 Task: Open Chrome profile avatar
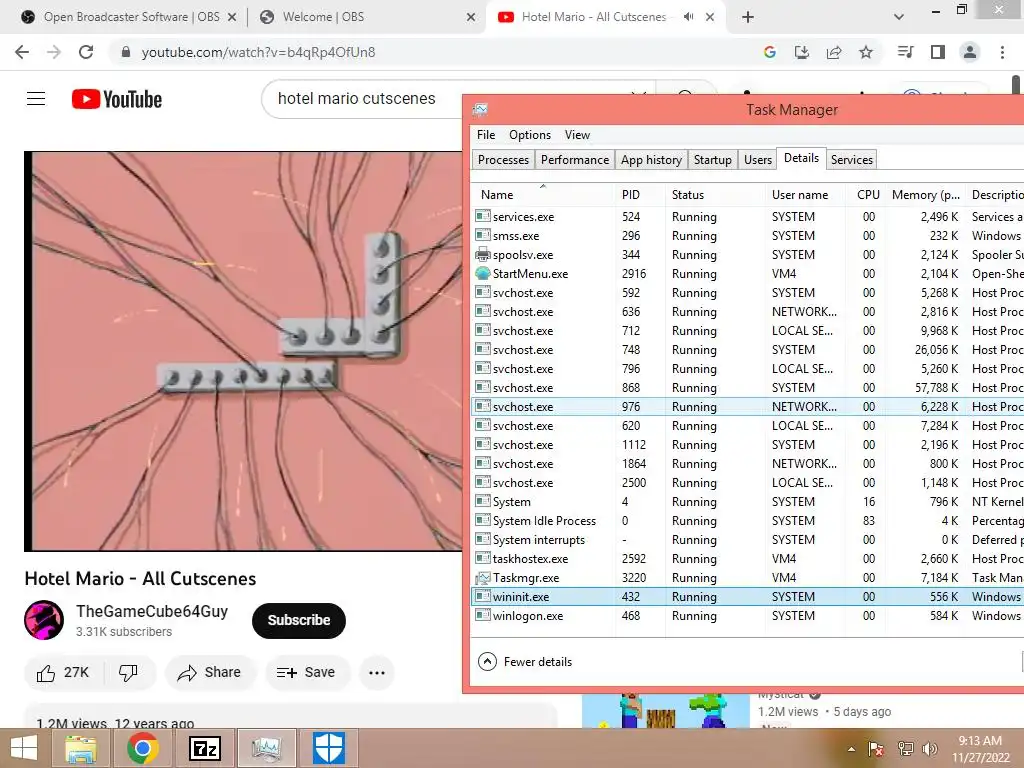coord(970,52)
